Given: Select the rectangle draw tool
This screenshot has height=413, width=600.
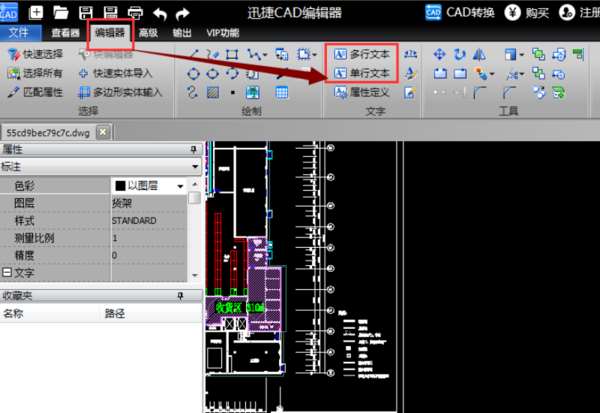Looking at the screenshot, I should coord(232,54).
